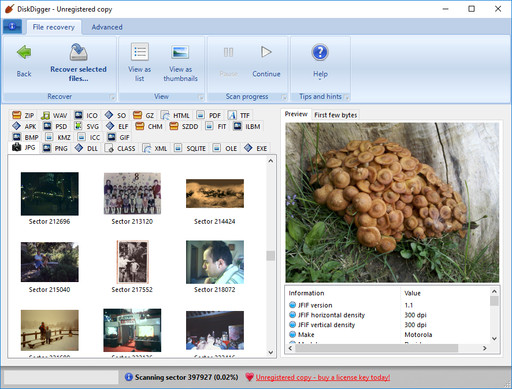Click the buy a license key link

tap(323, 377)
